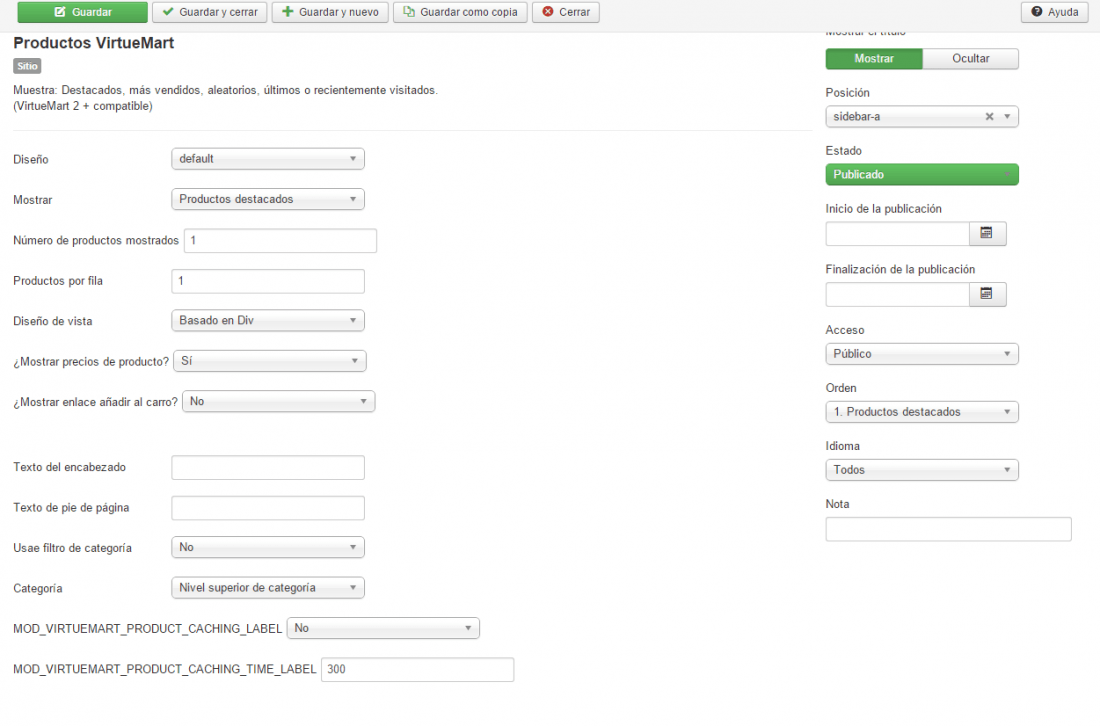Open Mostrar precios de producto dropdown

click(x=270, y=361)
